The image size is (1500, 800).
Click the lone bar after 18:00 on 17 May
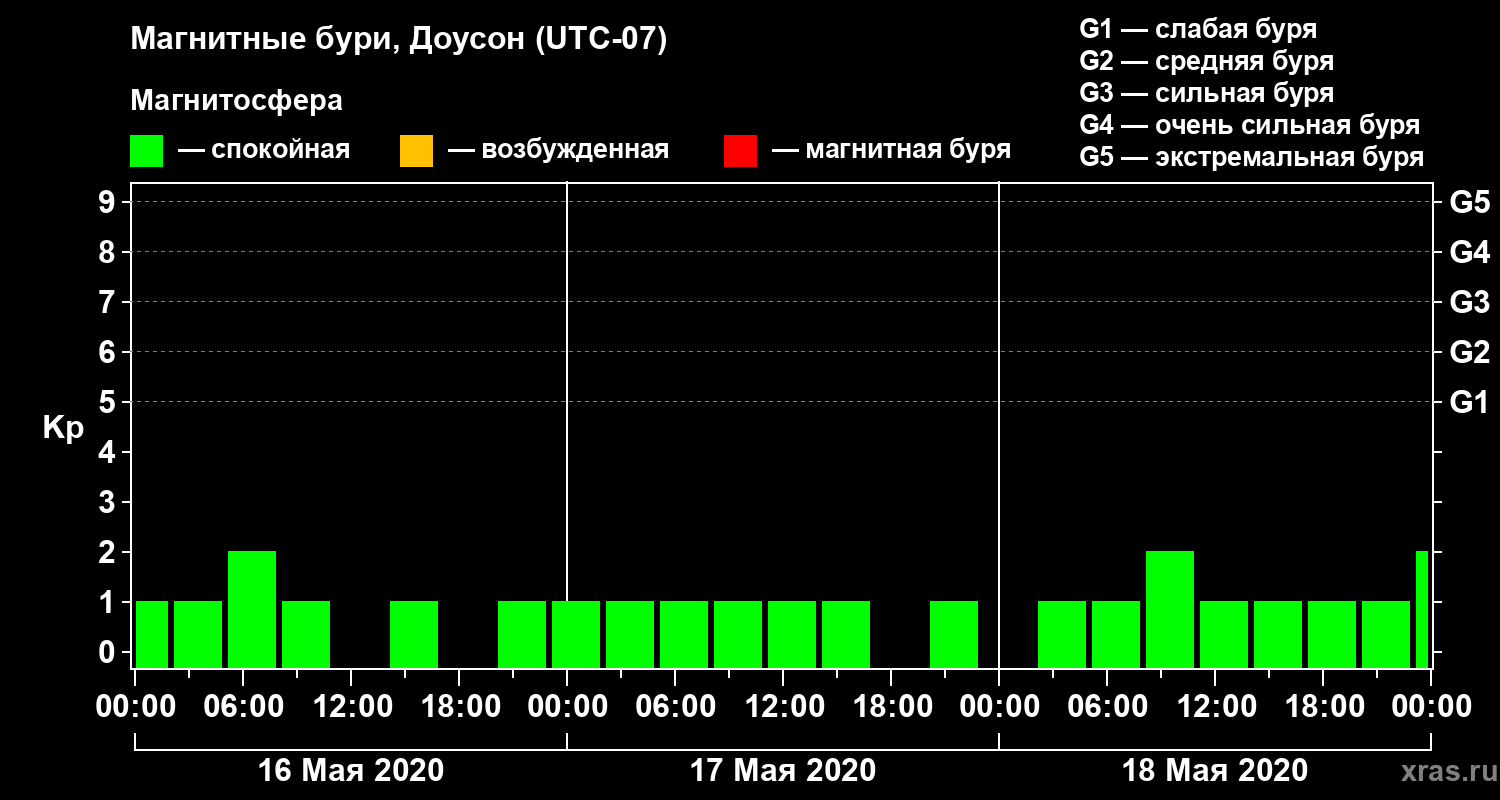coord(954,634)
